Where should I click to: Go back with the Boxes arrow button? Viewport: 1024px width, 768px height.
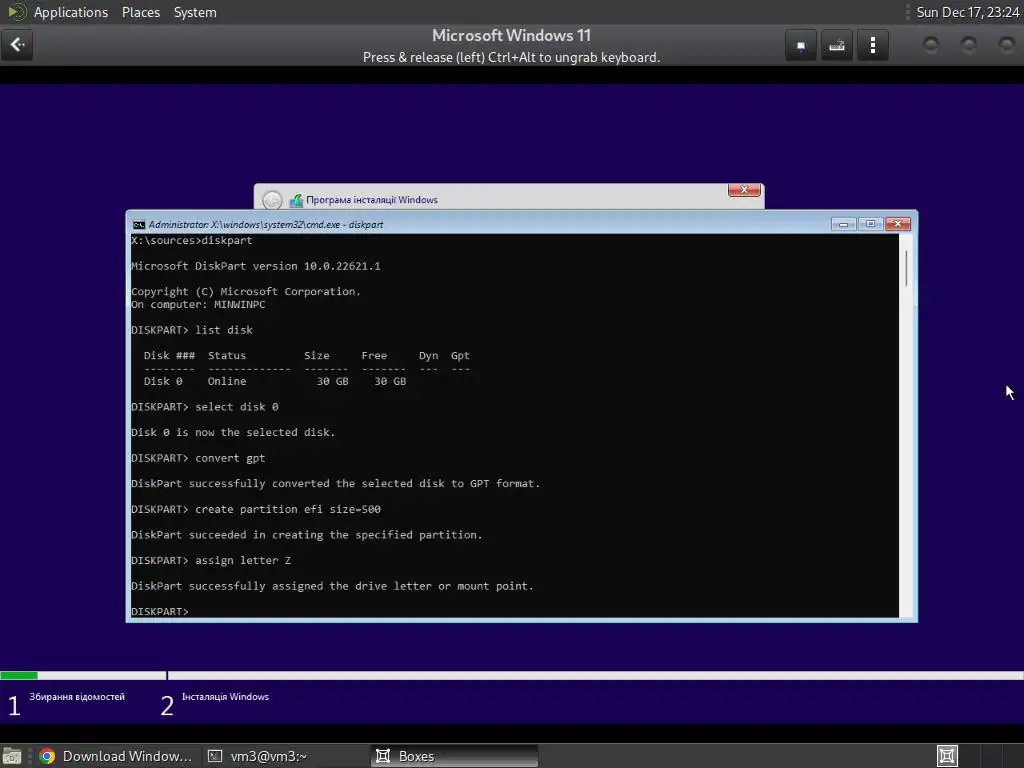[17, 45]
